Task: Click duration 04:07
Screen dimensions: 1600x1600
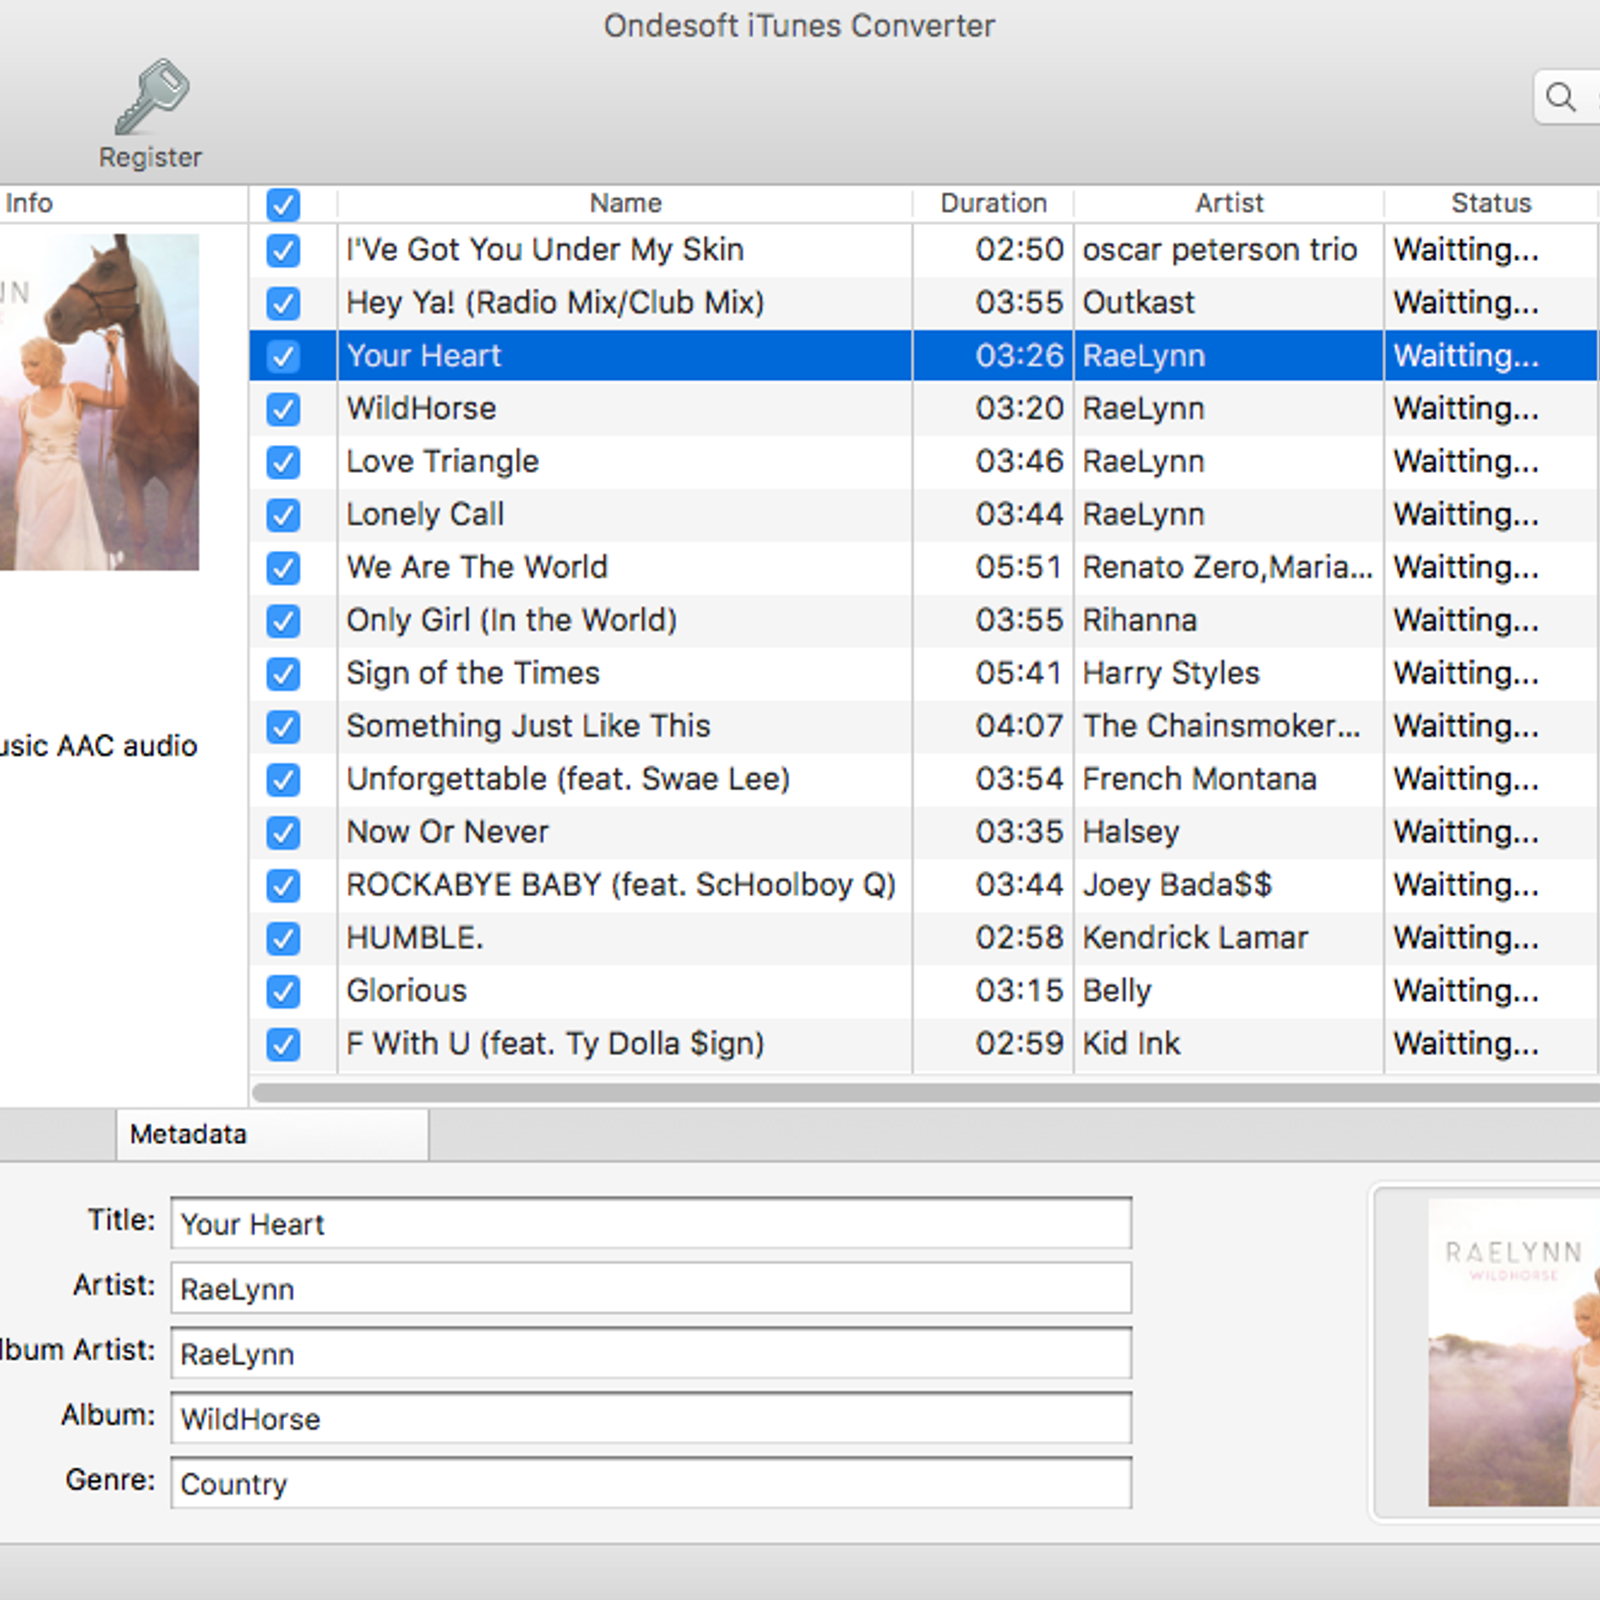Action: (x=1018, y=727)
